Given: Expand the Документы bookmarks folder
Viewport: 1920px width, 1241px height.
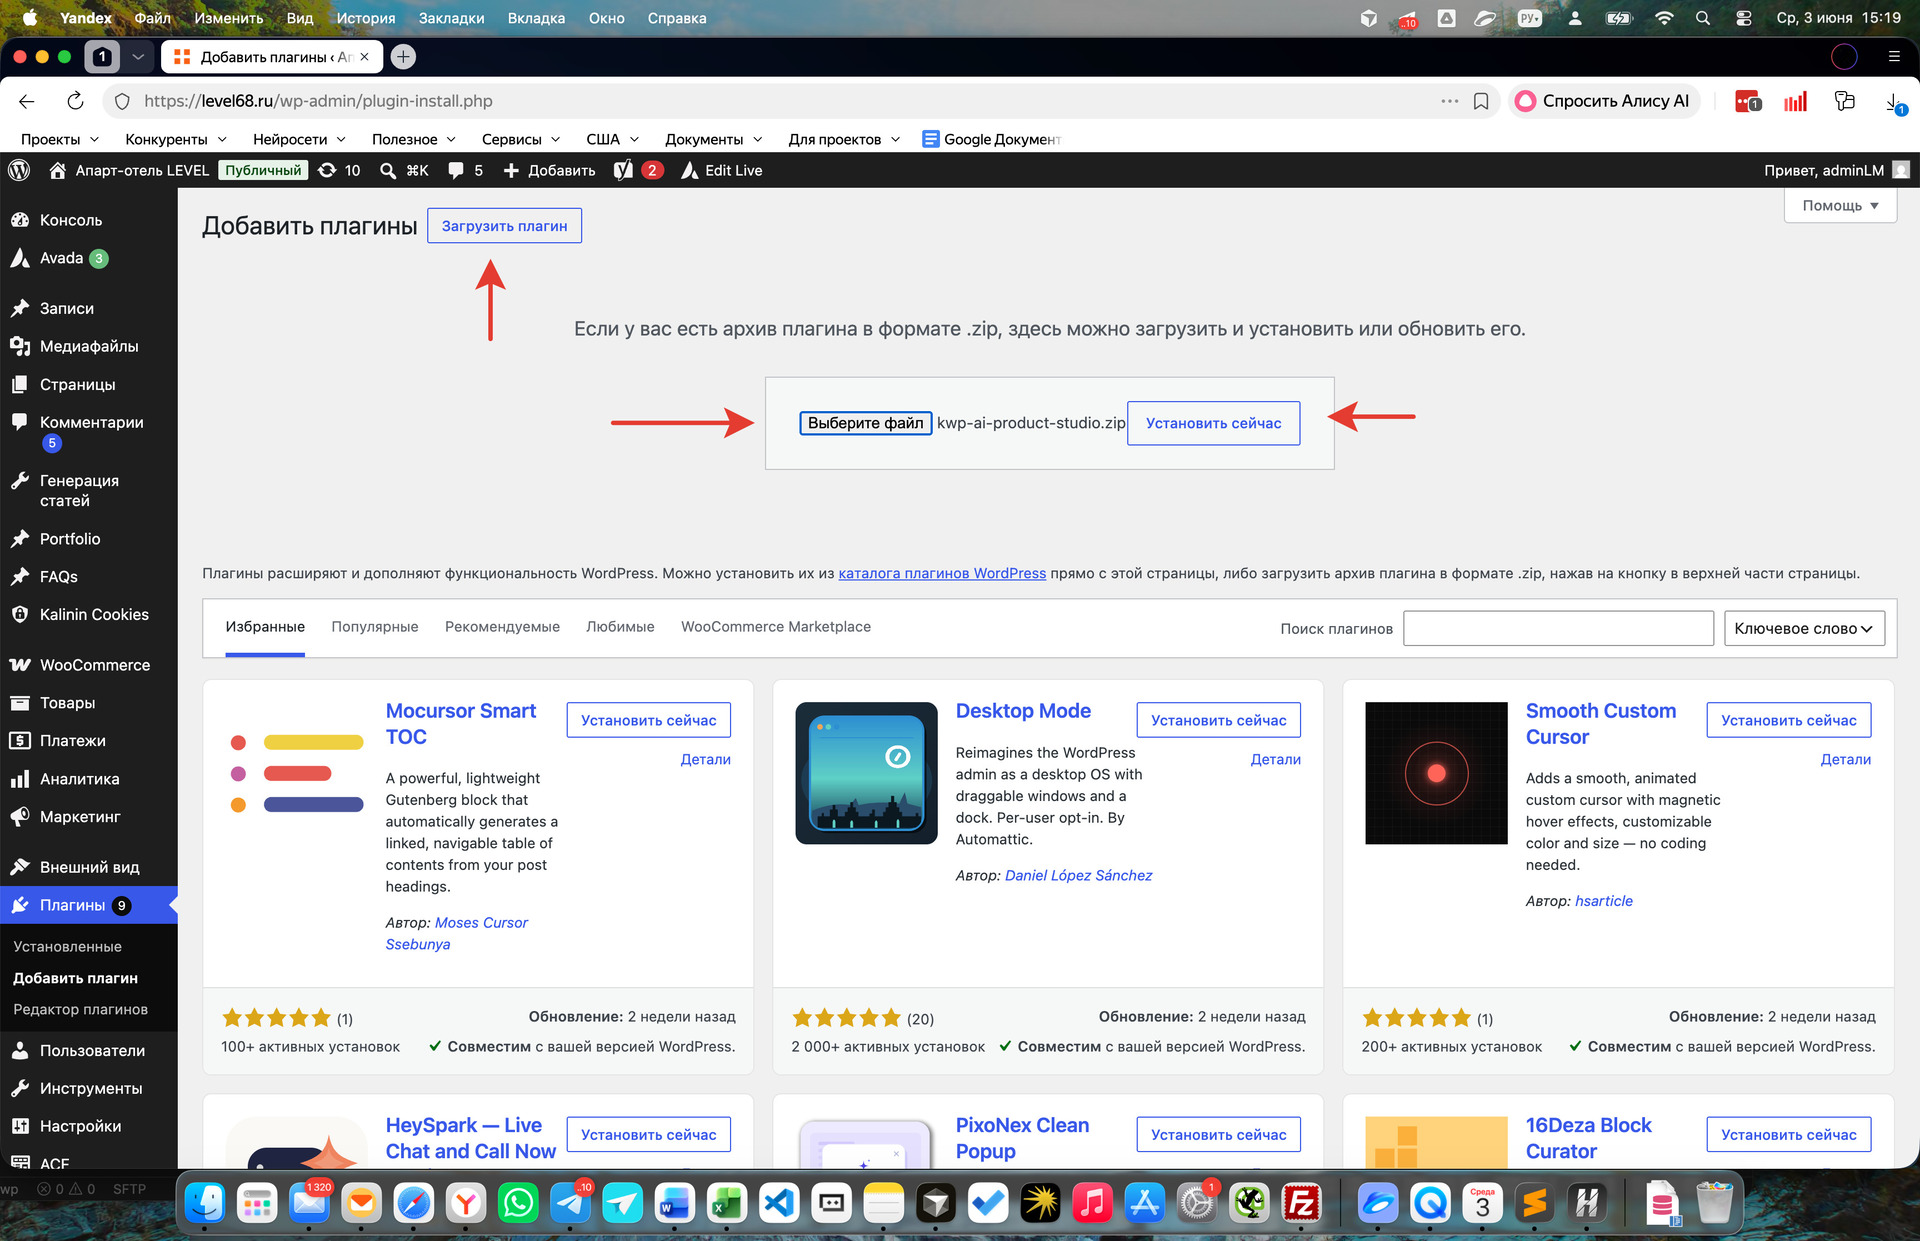Looking at the screenshot, I should click(x=713, y=139).
